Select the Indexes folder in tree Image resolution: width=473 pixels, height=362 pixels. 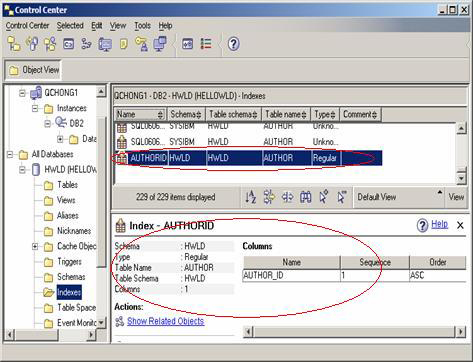click(x=69, y=292)
